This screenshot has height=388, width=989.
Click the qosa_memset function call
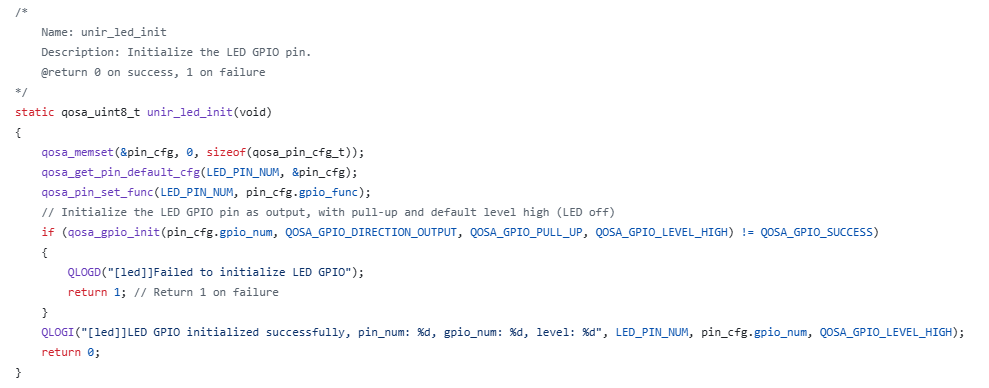[x=78, y=152]
